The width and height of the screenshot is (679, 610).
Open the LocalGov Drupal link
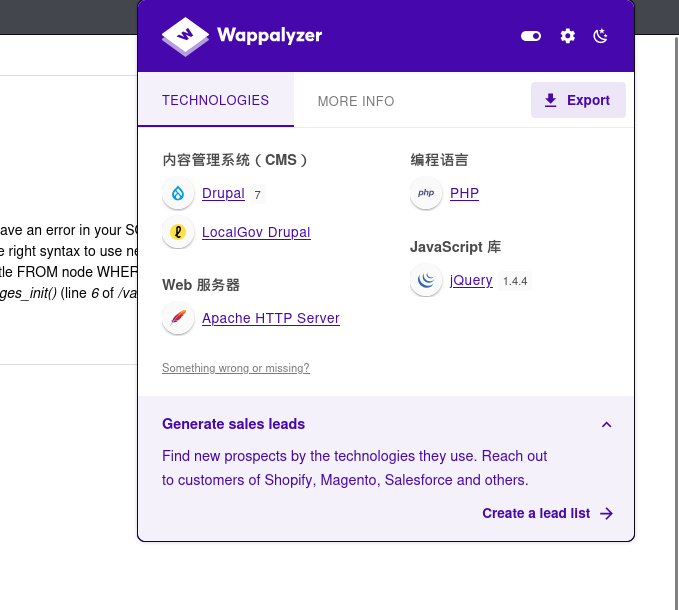click(256, 232)
